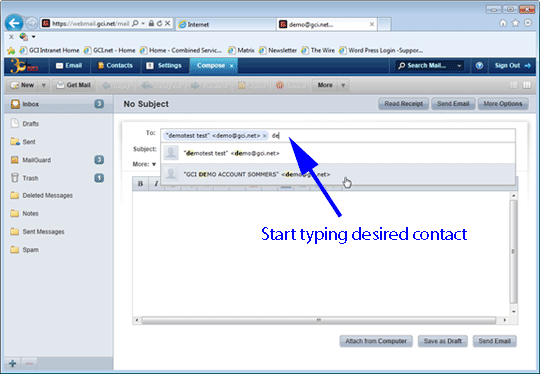This screenshot has width=540, height=374.
Task: Open the Help question mark icon
Action: [x=479, y=65]
